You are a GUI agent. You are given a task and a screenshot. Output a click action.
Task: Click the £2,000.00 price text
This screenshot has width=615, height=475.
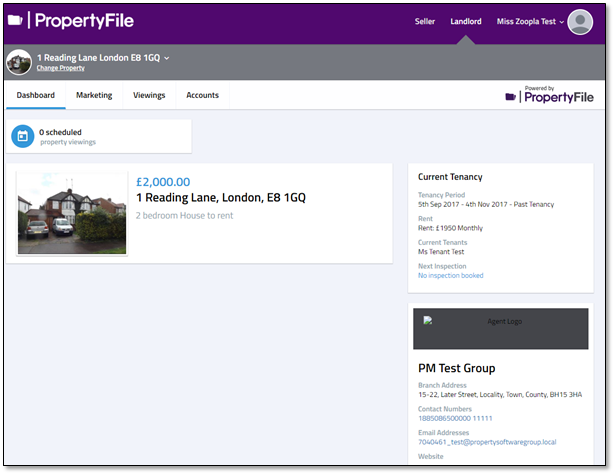(163, 182)
